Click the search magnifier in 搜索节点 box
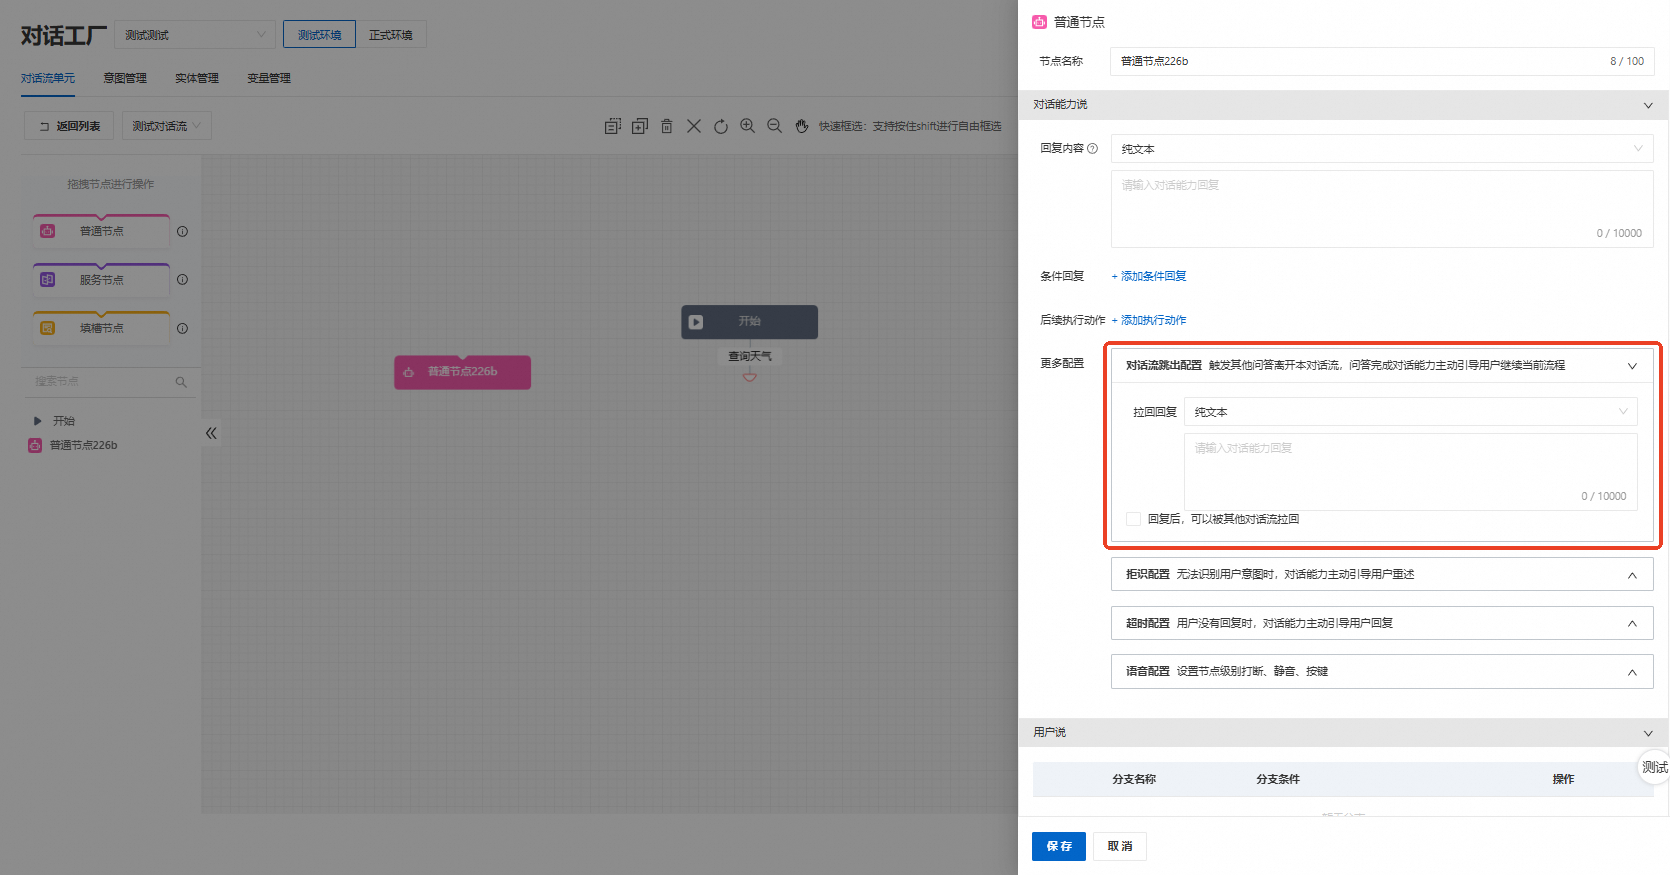Image resolution: width=1670 pixels, height=875 pixels. click(181, 382)
